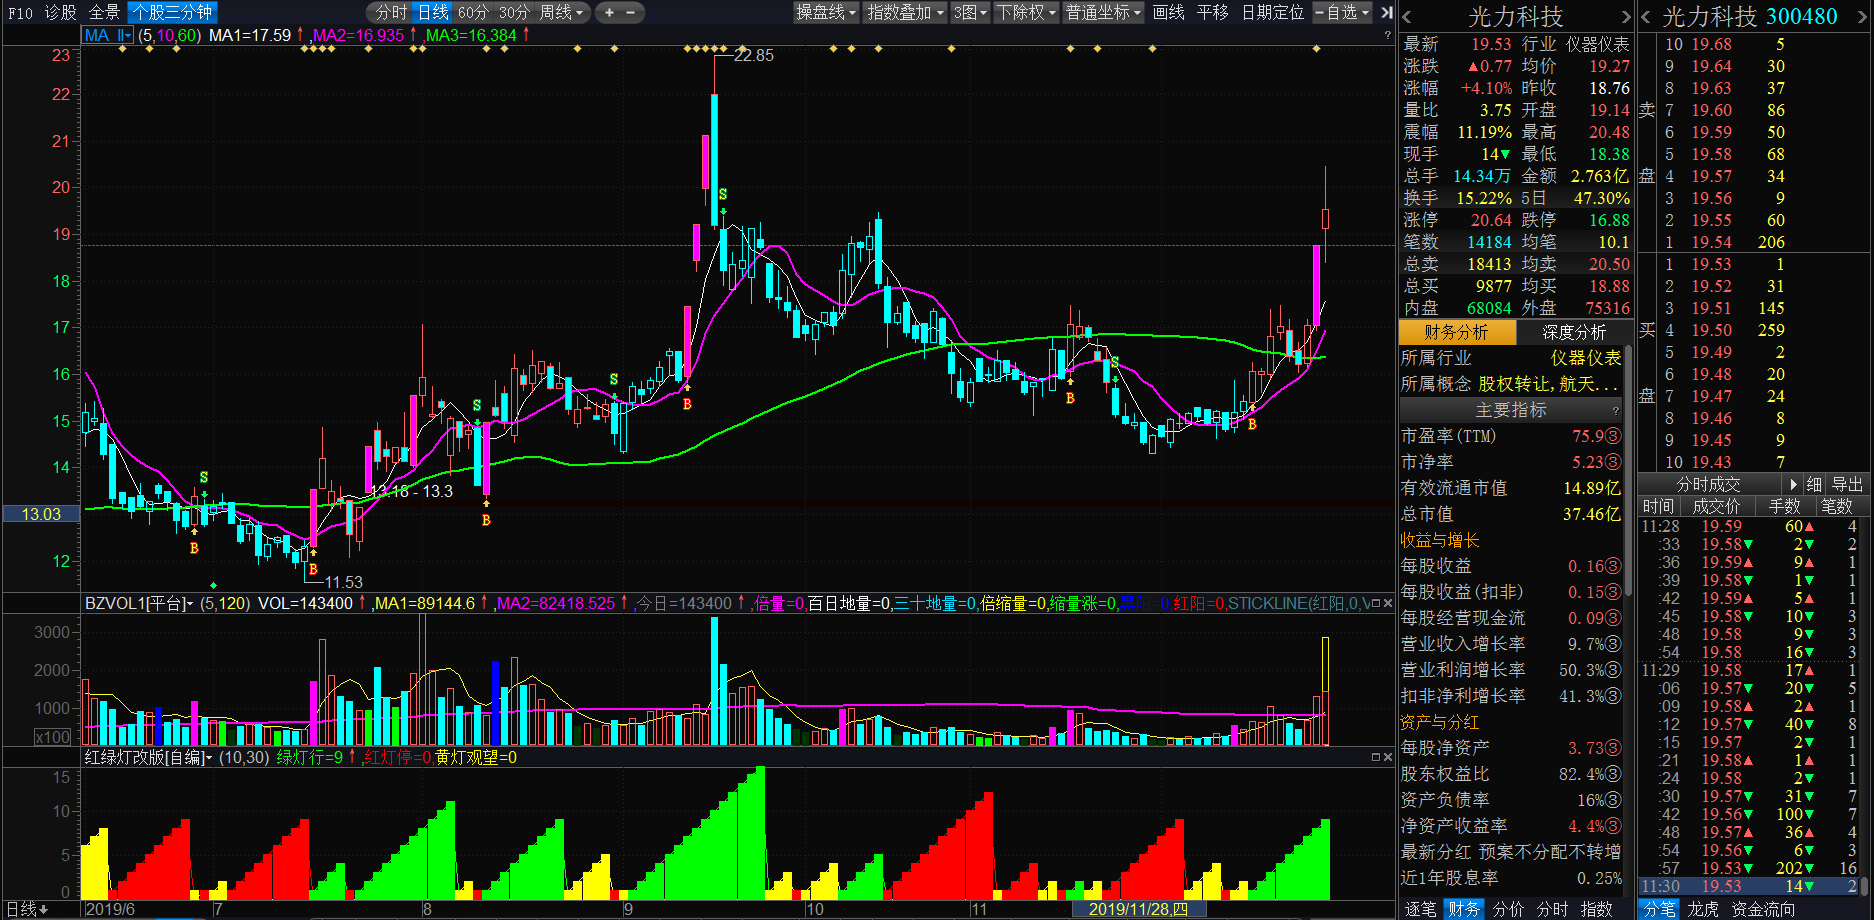Image resolution: width=1874 pixels, height=920 pixels.
Task: Switch to the 深度分析 tab
Action: (1574, 332)
